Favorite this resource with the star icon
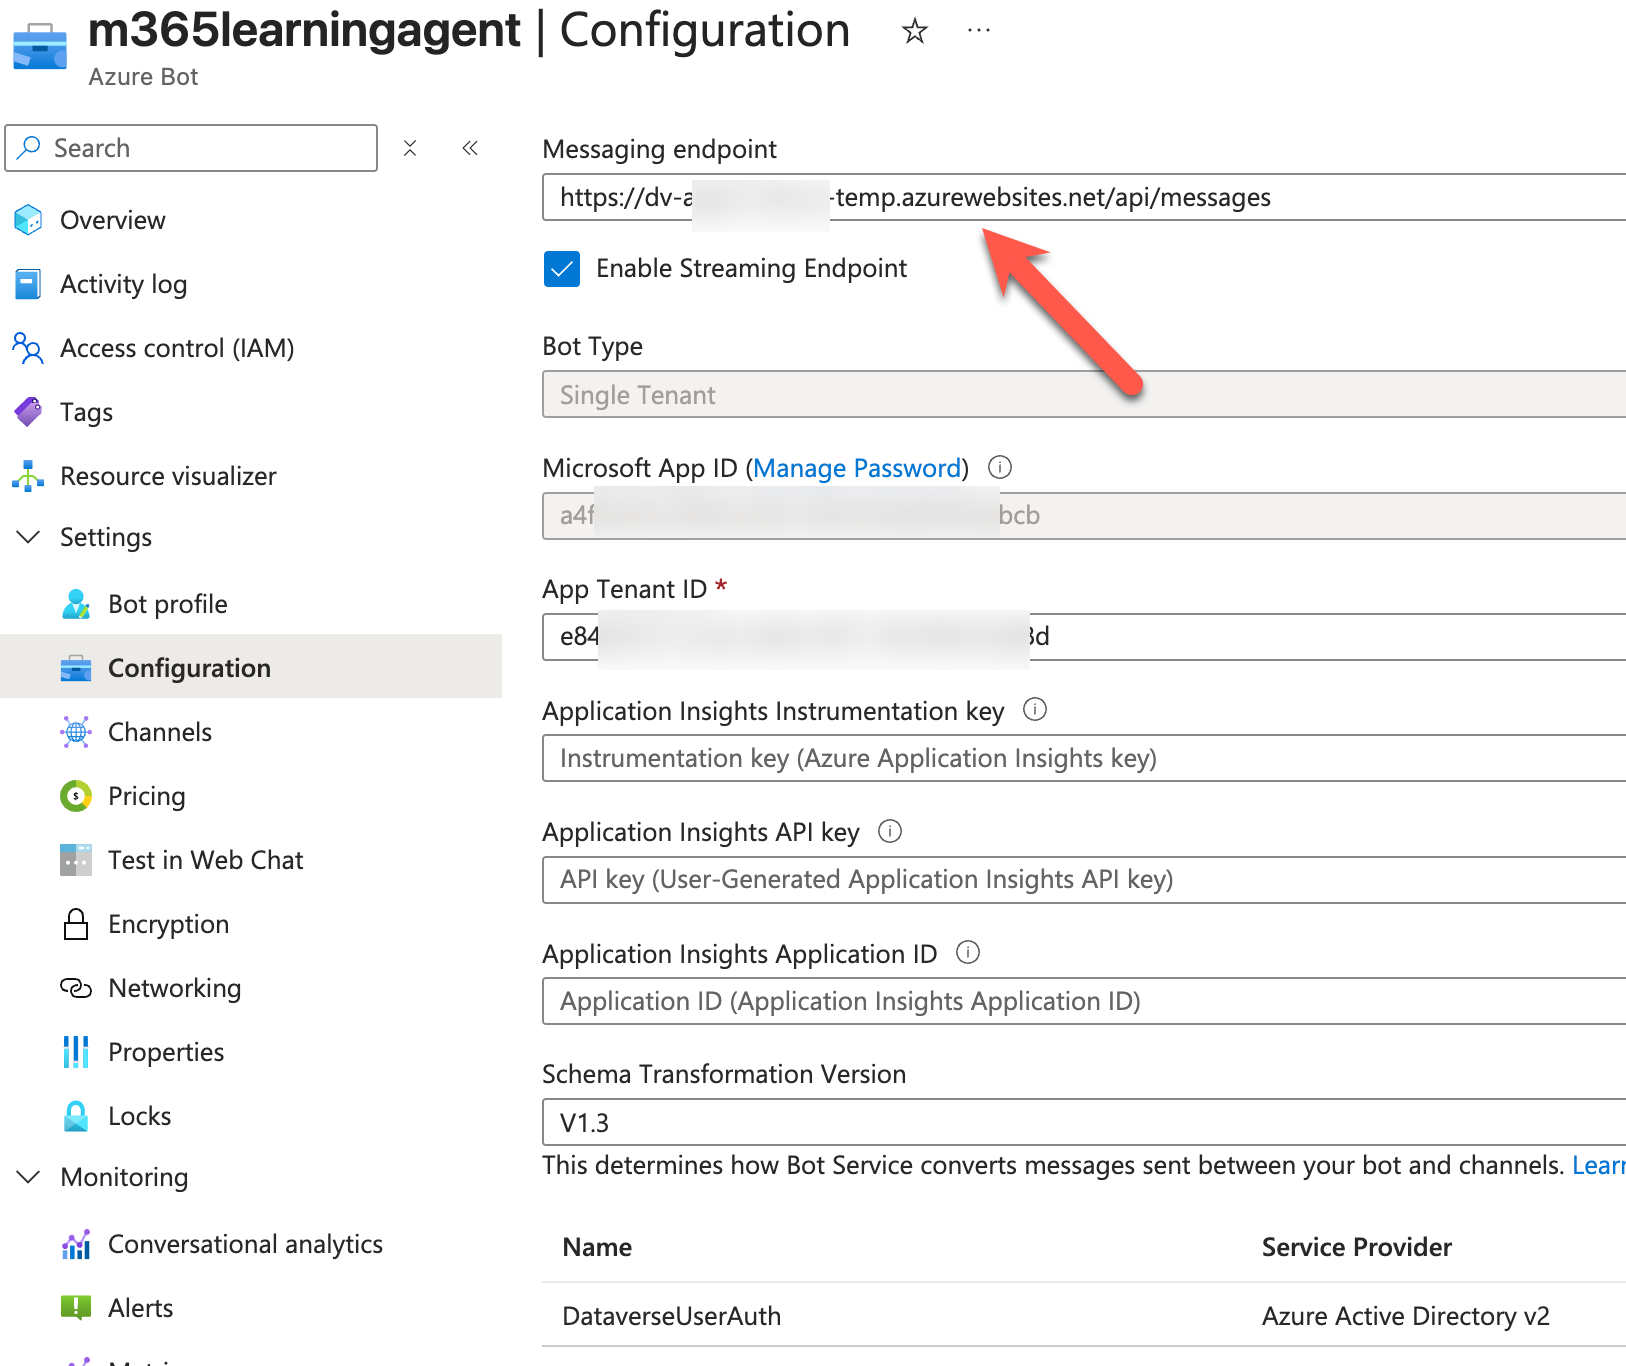 914,31
